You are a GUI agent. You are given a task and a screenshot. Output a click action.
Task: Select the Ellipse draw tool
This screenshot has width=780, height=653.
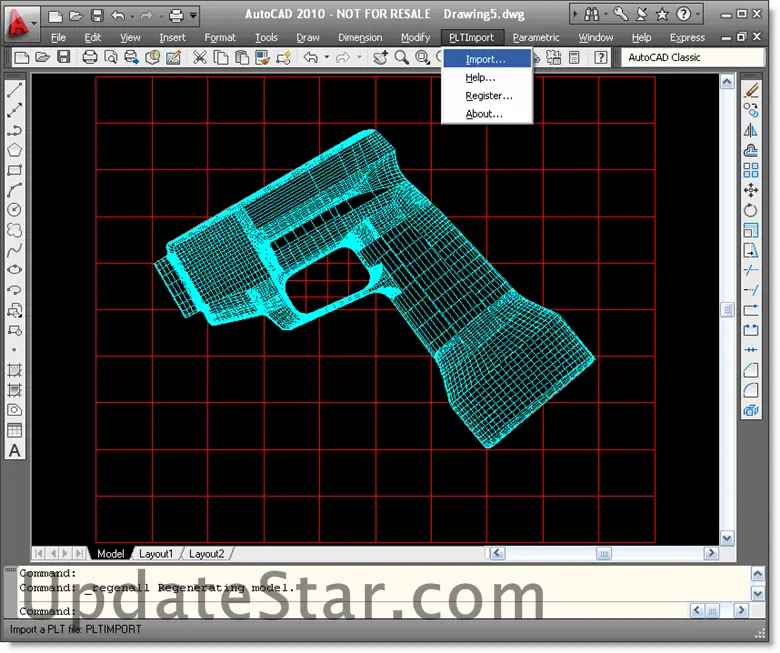[x=14, y=270]
